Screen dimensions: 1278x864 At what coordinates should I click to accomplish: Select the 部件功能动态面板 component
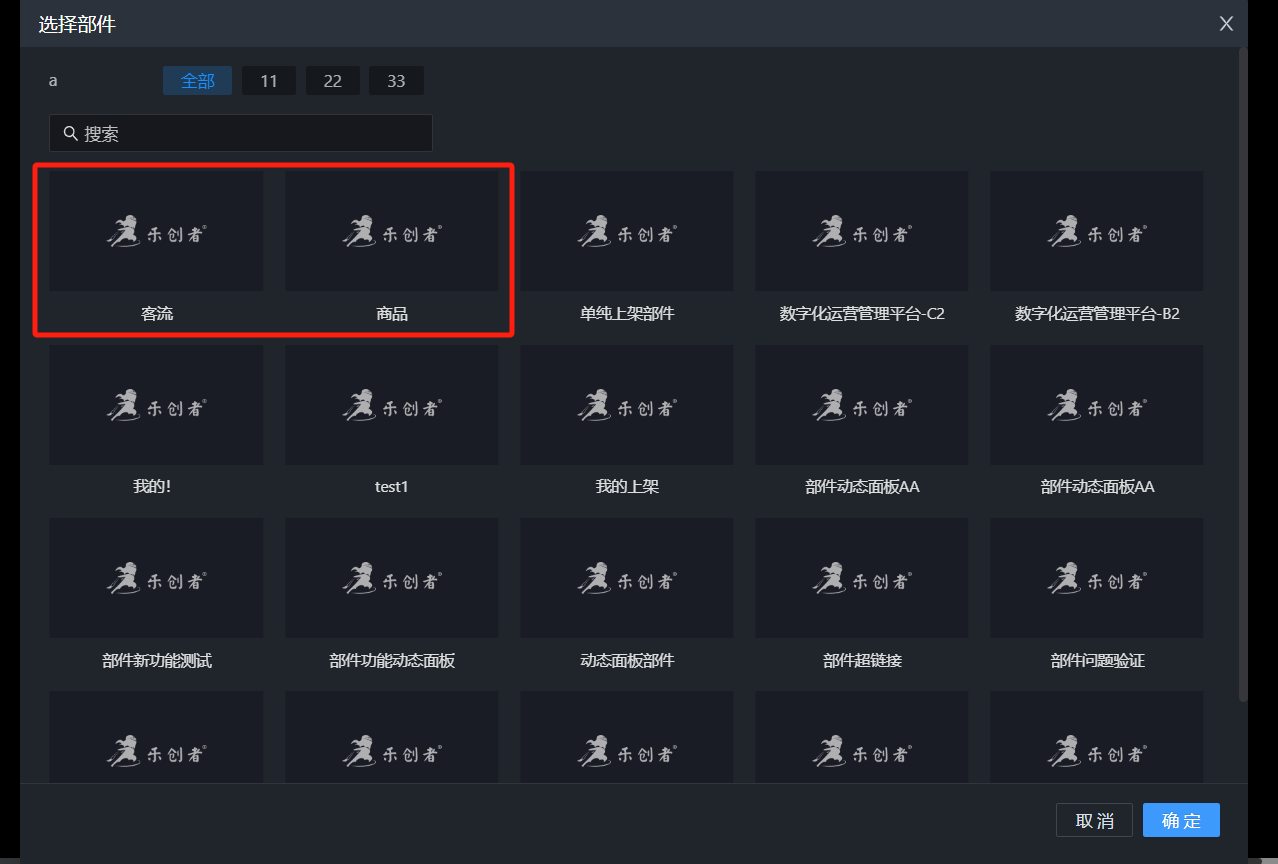[x=391, y=578]
